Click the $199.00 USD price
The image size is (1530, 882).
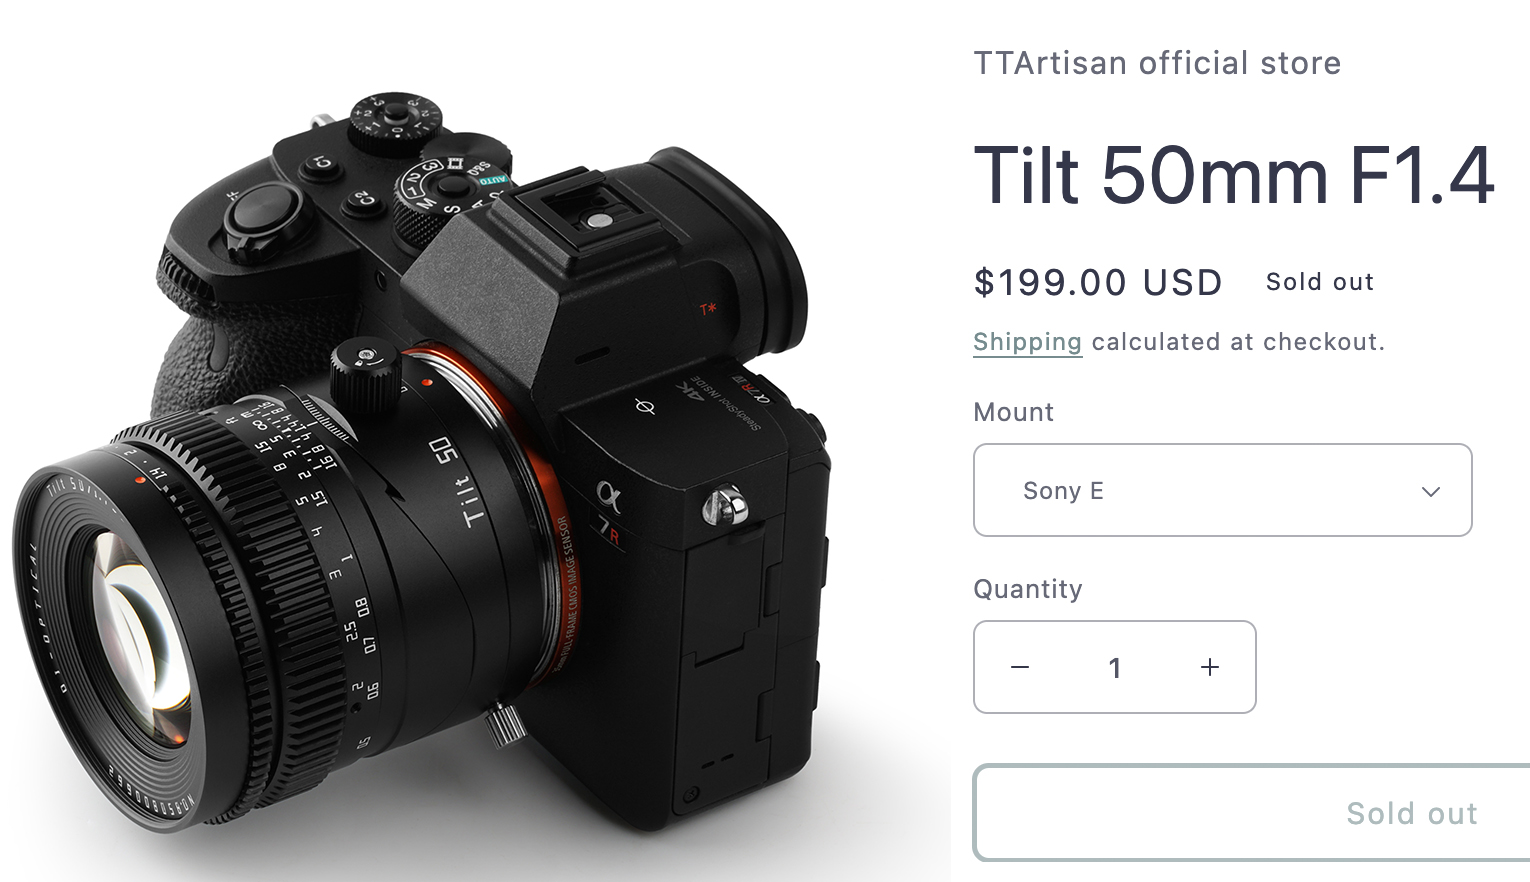1098,282
